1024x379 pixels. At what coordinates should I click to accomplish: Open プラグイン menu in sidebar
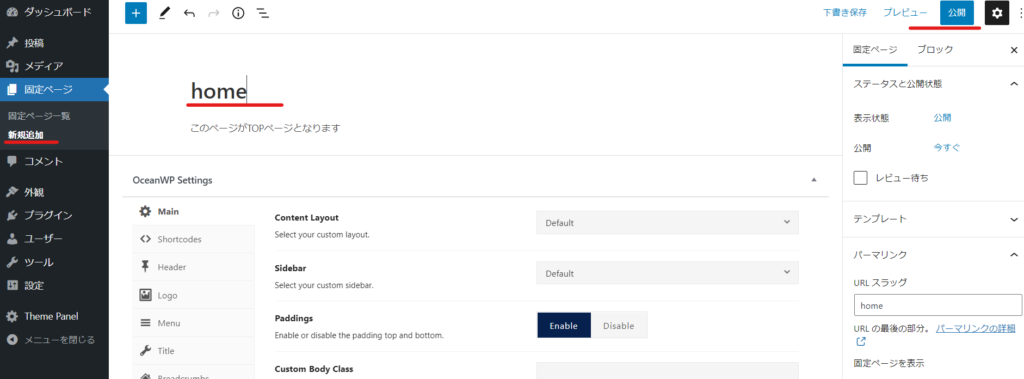click(55, 215)
